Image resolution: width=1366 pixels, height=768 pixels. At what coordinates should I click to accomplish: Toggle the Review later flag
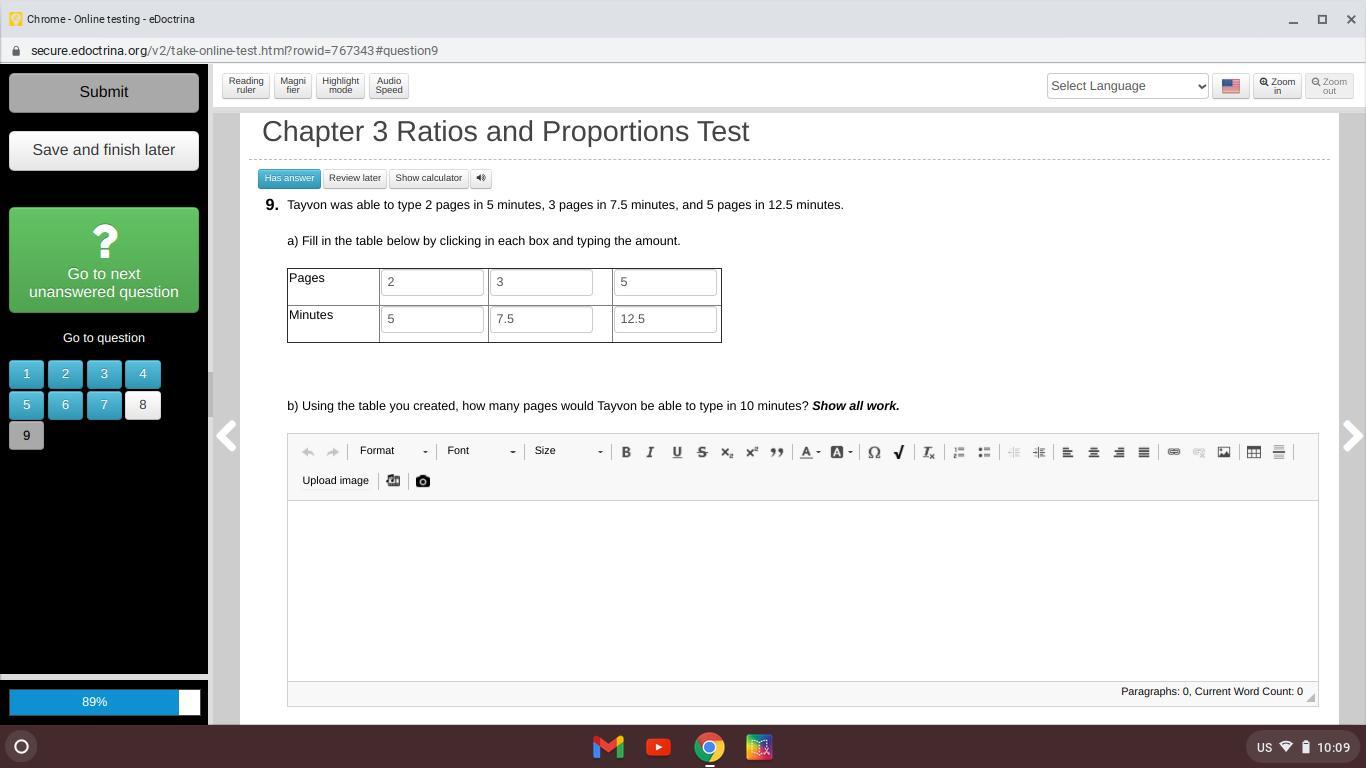[355, 178]
